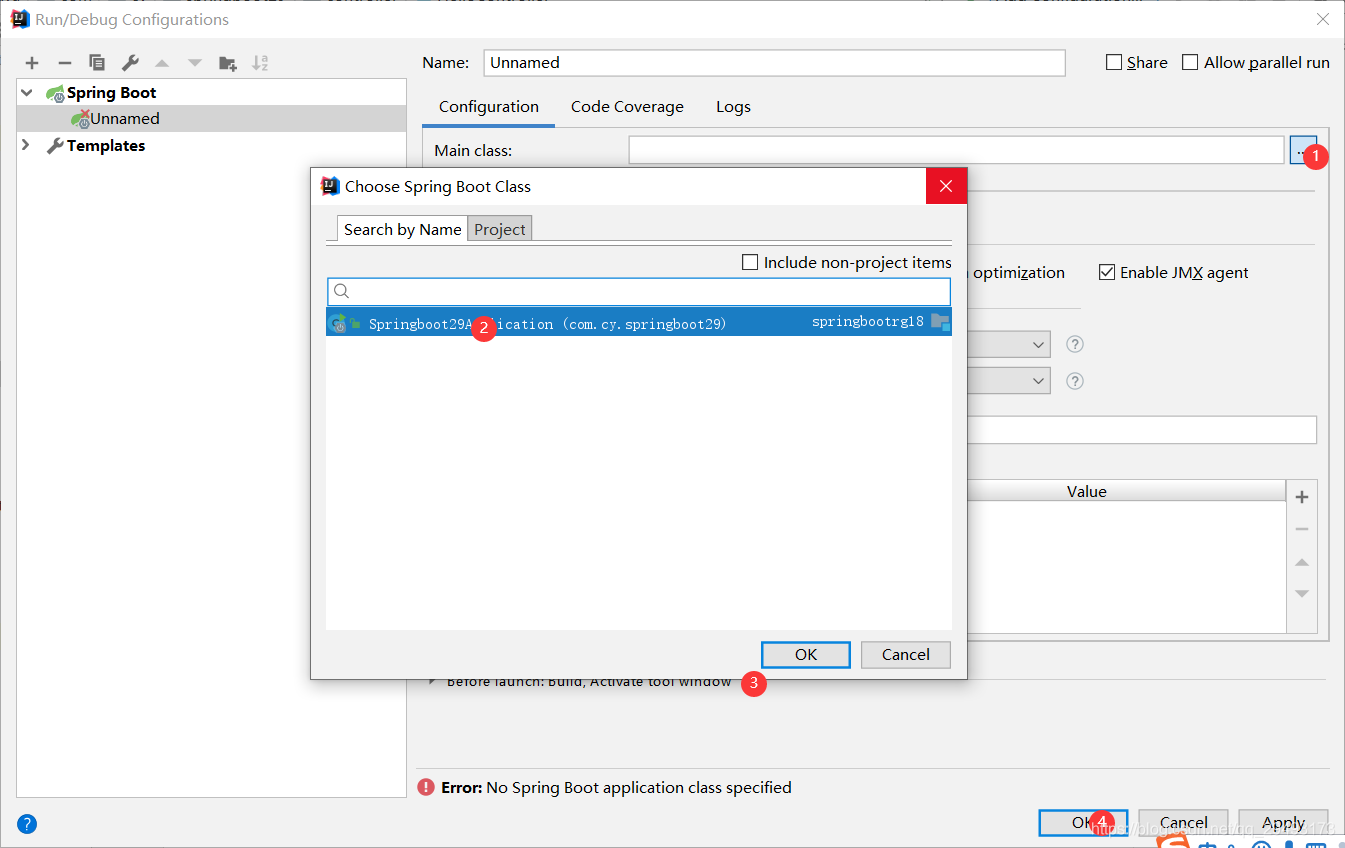Expand the Templates tree node
Viewport: 1345px width, 848px height.
click(27, 145)
